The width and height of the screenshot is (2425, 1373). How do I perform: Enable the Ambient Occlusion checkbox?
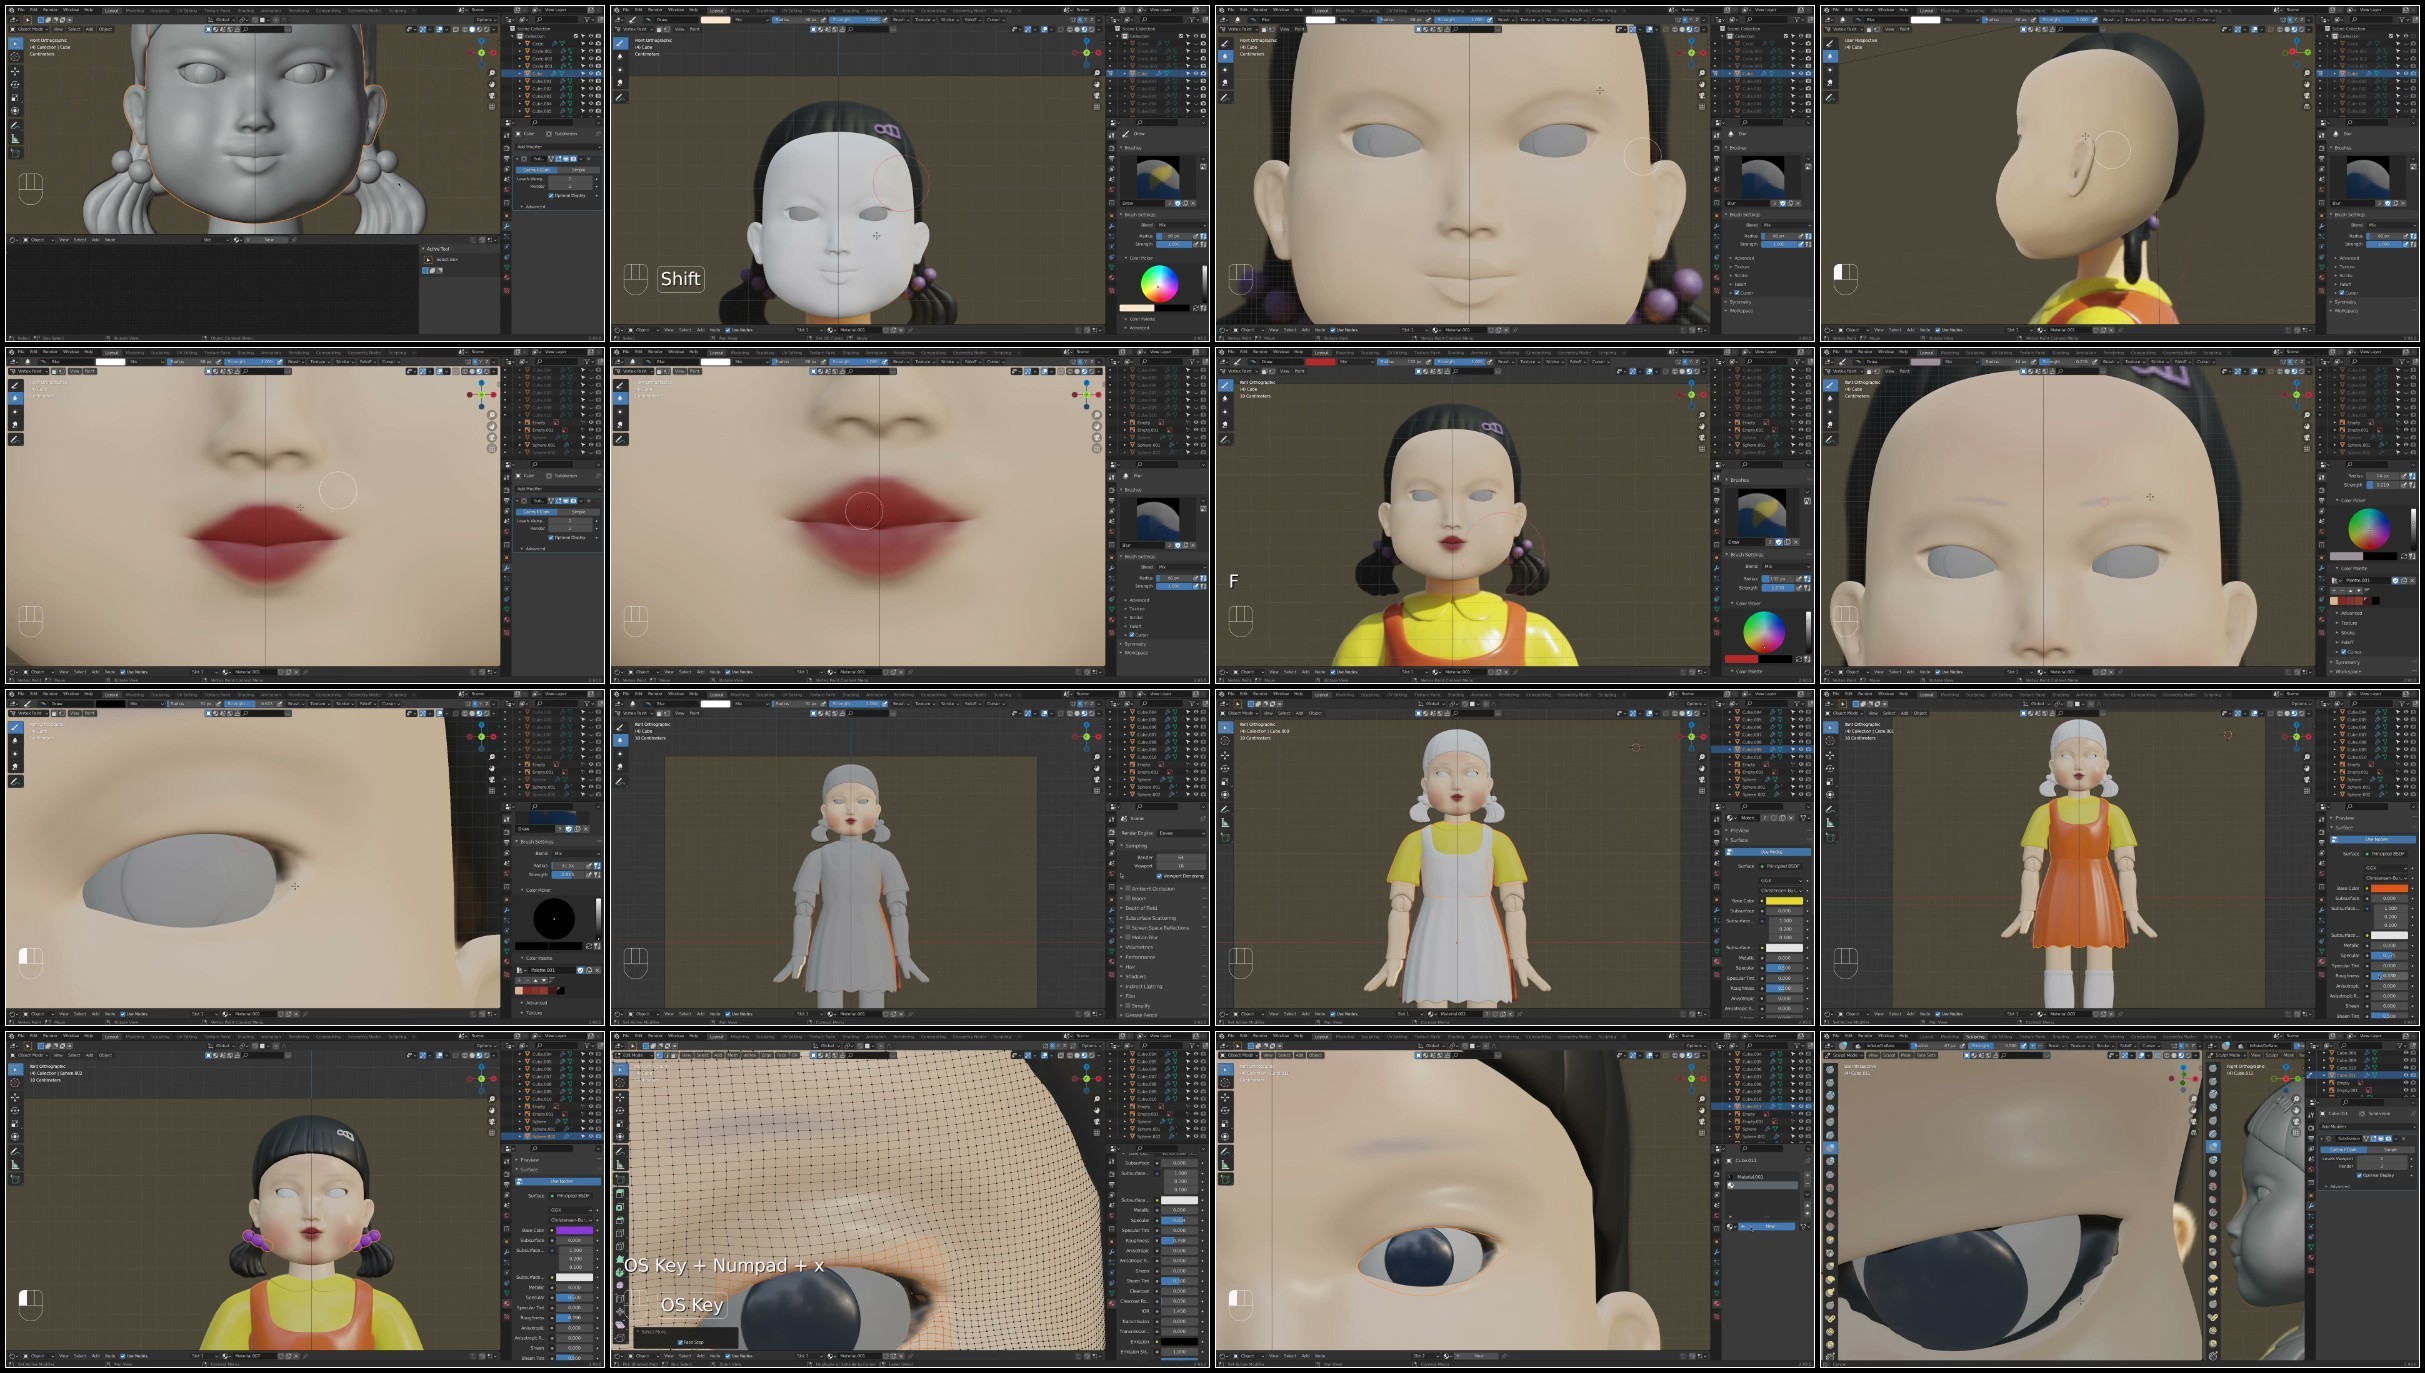coord(1128,888)
